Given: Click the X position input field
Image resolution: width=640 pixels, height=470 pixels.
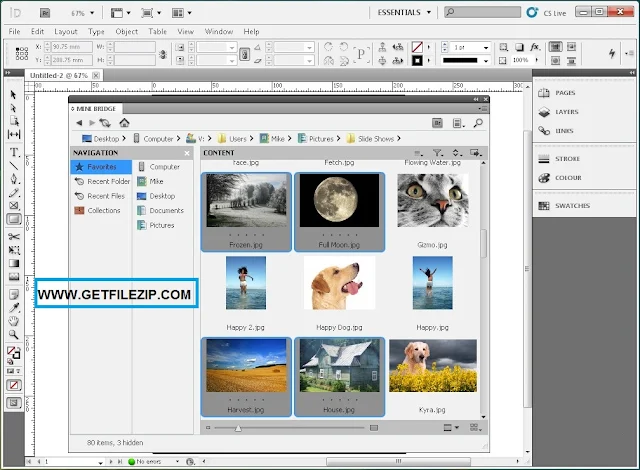Looking at the screenshot, I should (72, 47).
